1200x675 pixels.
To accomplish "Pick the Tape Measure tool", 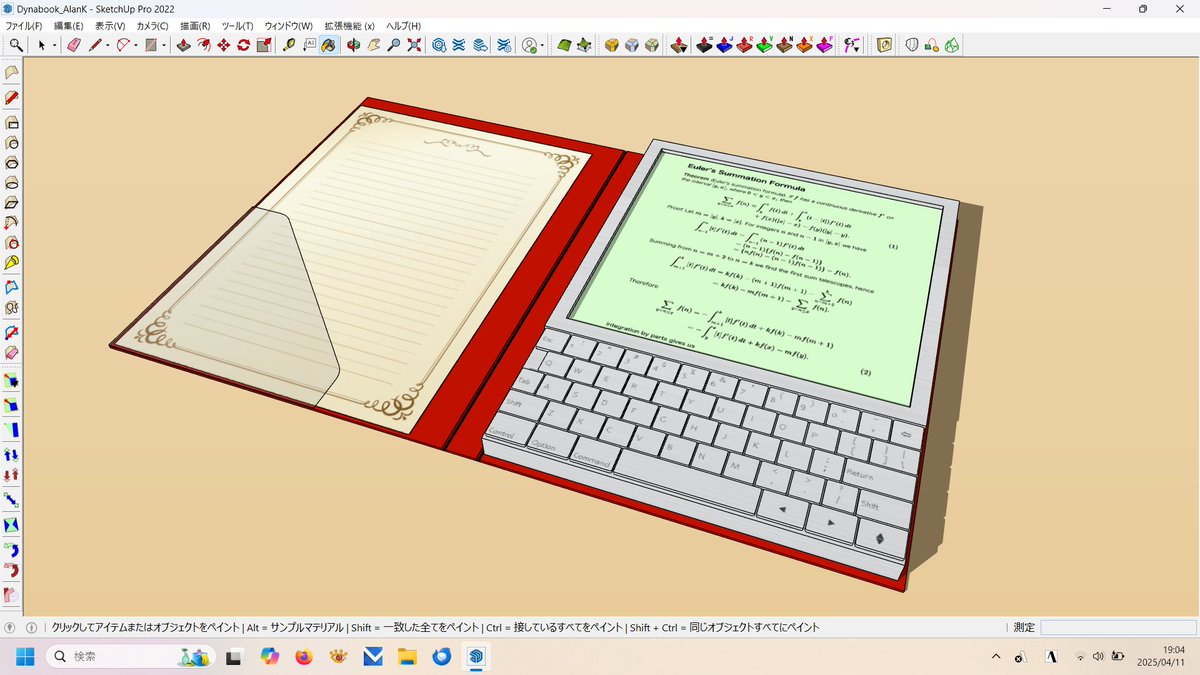I will [x=289, y=45].
